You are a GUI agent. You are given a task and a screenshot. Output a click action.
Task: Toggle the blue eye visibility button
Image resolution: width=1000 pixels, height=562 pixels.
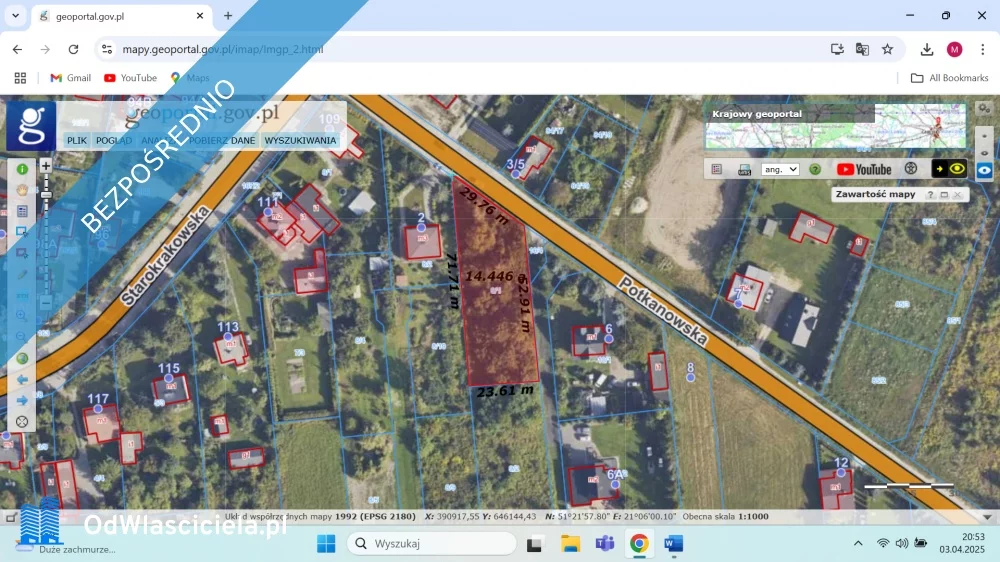[x=985, y=170]
